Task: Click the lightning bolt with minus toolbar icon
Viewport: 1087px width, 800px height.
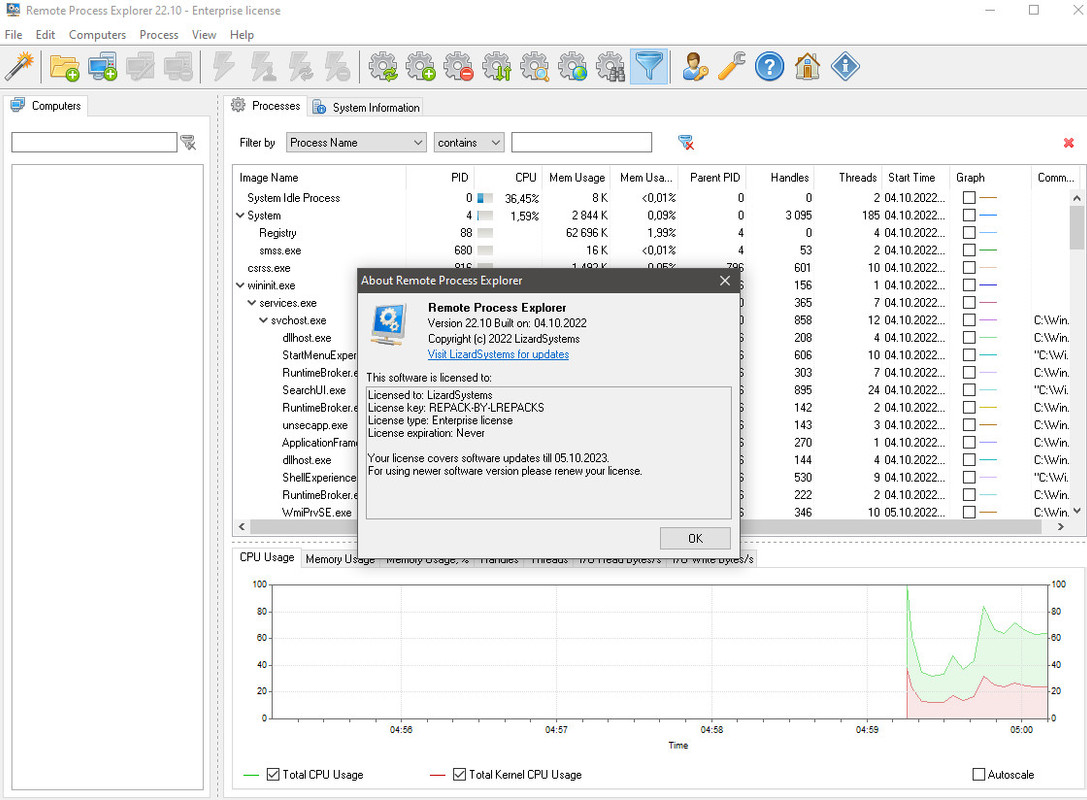Action: [338, 67]
